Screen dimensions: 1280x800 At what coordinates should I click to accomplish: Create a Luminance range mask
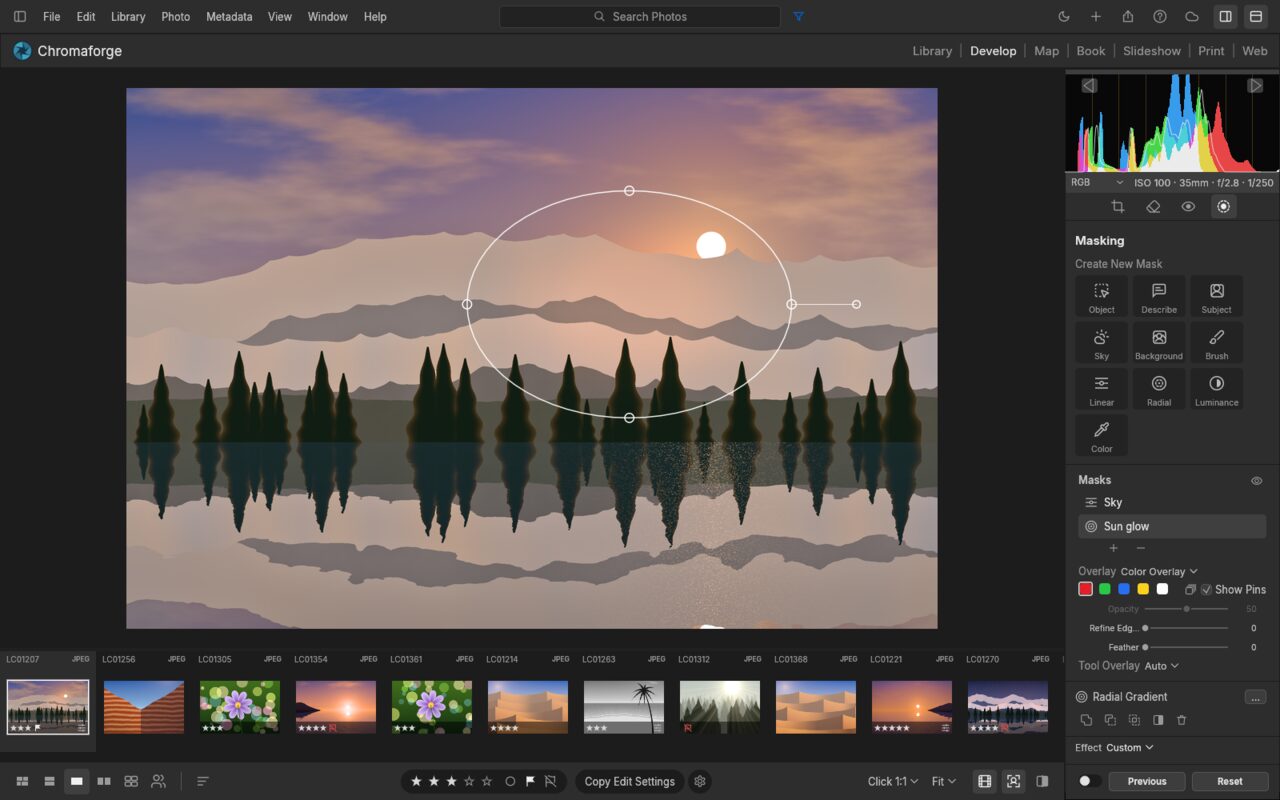click(x=1217, y=390)
